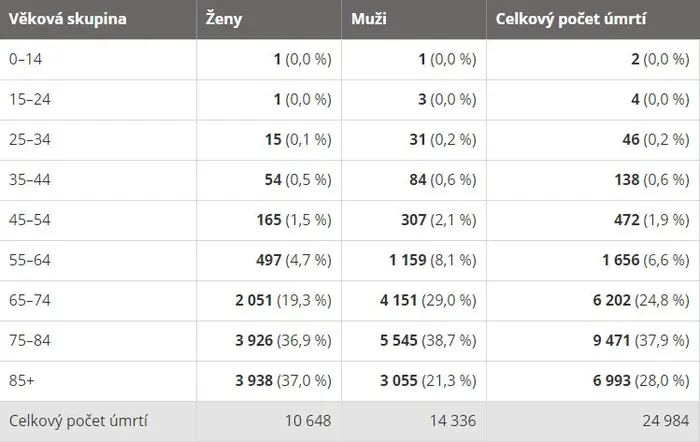The height and width of the screenshot is (442, 700).
Task: Click the Celkový počet úmrtí header
Action: tap(571, 19)
